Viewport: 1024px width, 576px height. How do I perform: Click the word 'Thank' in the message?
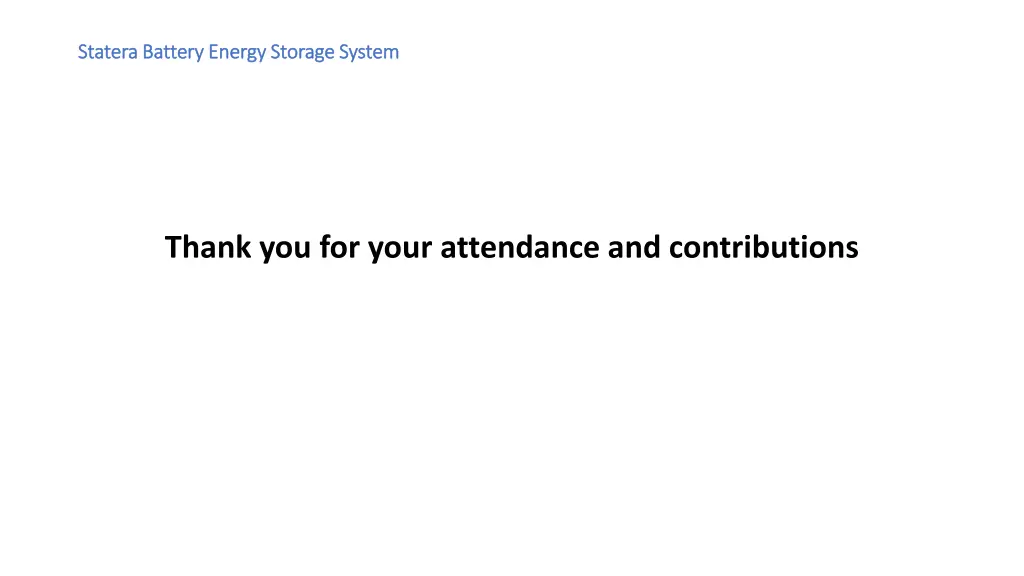pyautogui.click(x=208, y=247)
